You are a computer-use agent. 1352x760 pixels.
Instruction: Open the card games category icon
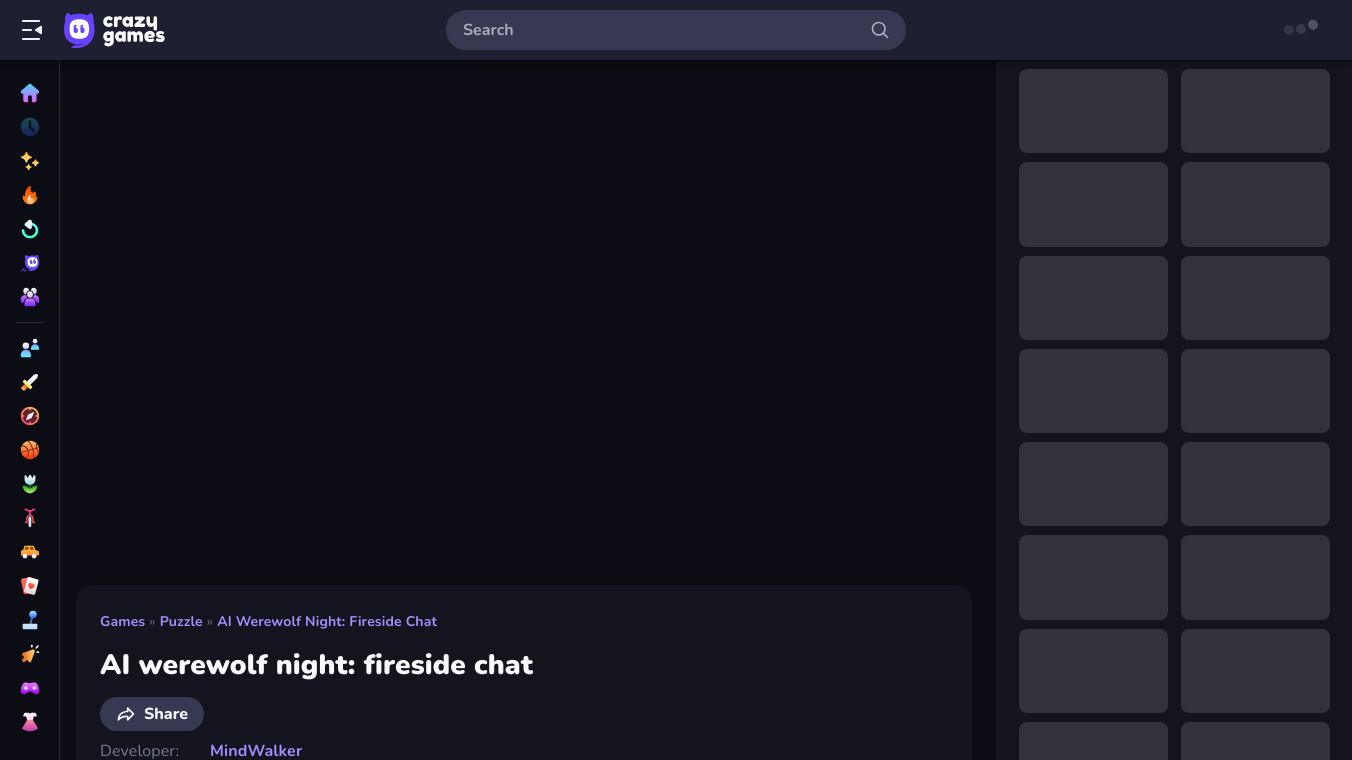[30, 586]
